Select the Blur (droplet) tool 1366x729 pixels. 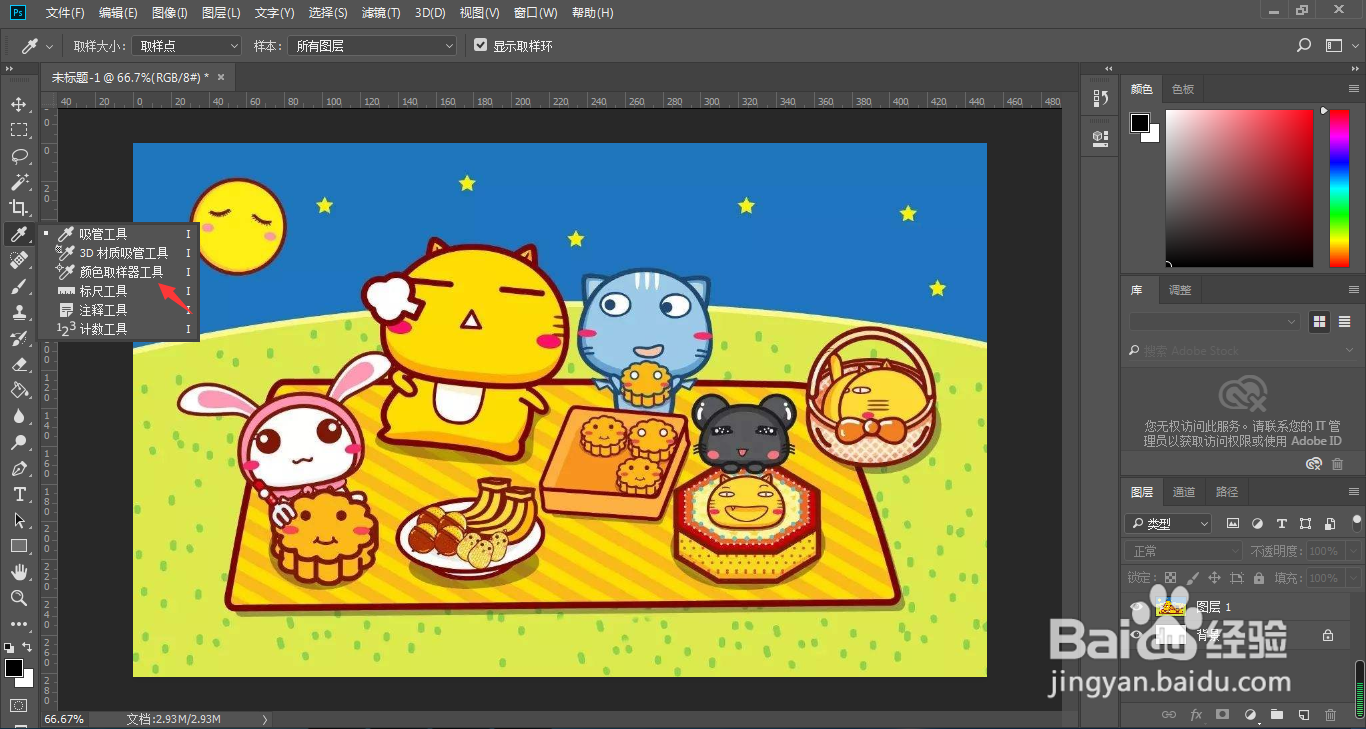(x=18, y=416)
